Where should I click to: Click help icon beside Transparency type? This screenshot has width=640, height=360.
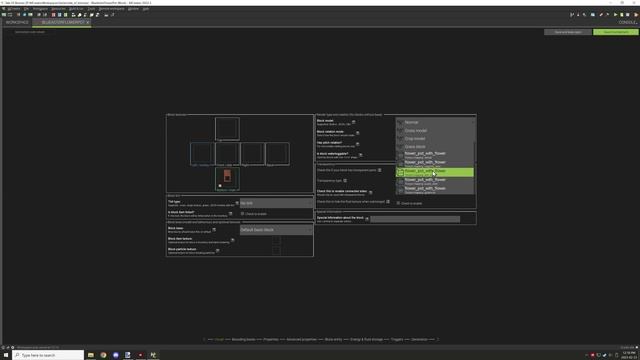pyautogui.click(x=345, y=180)
